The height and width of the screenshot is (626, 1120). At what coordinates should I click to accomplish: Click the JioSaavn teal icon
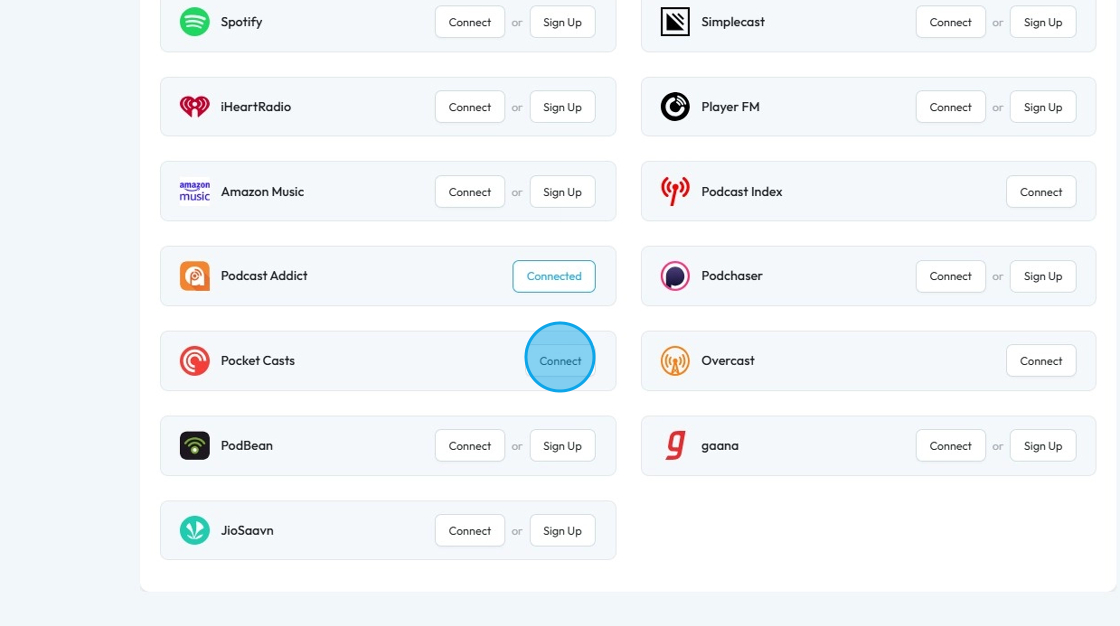click(195, 531)
